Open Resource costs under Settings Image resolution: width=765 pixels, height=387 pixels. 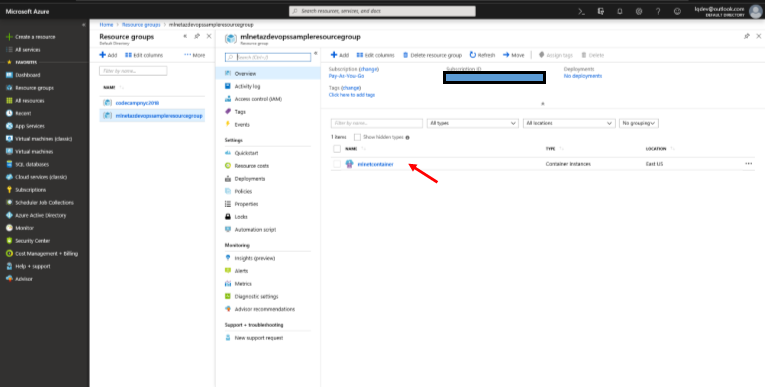251,166
